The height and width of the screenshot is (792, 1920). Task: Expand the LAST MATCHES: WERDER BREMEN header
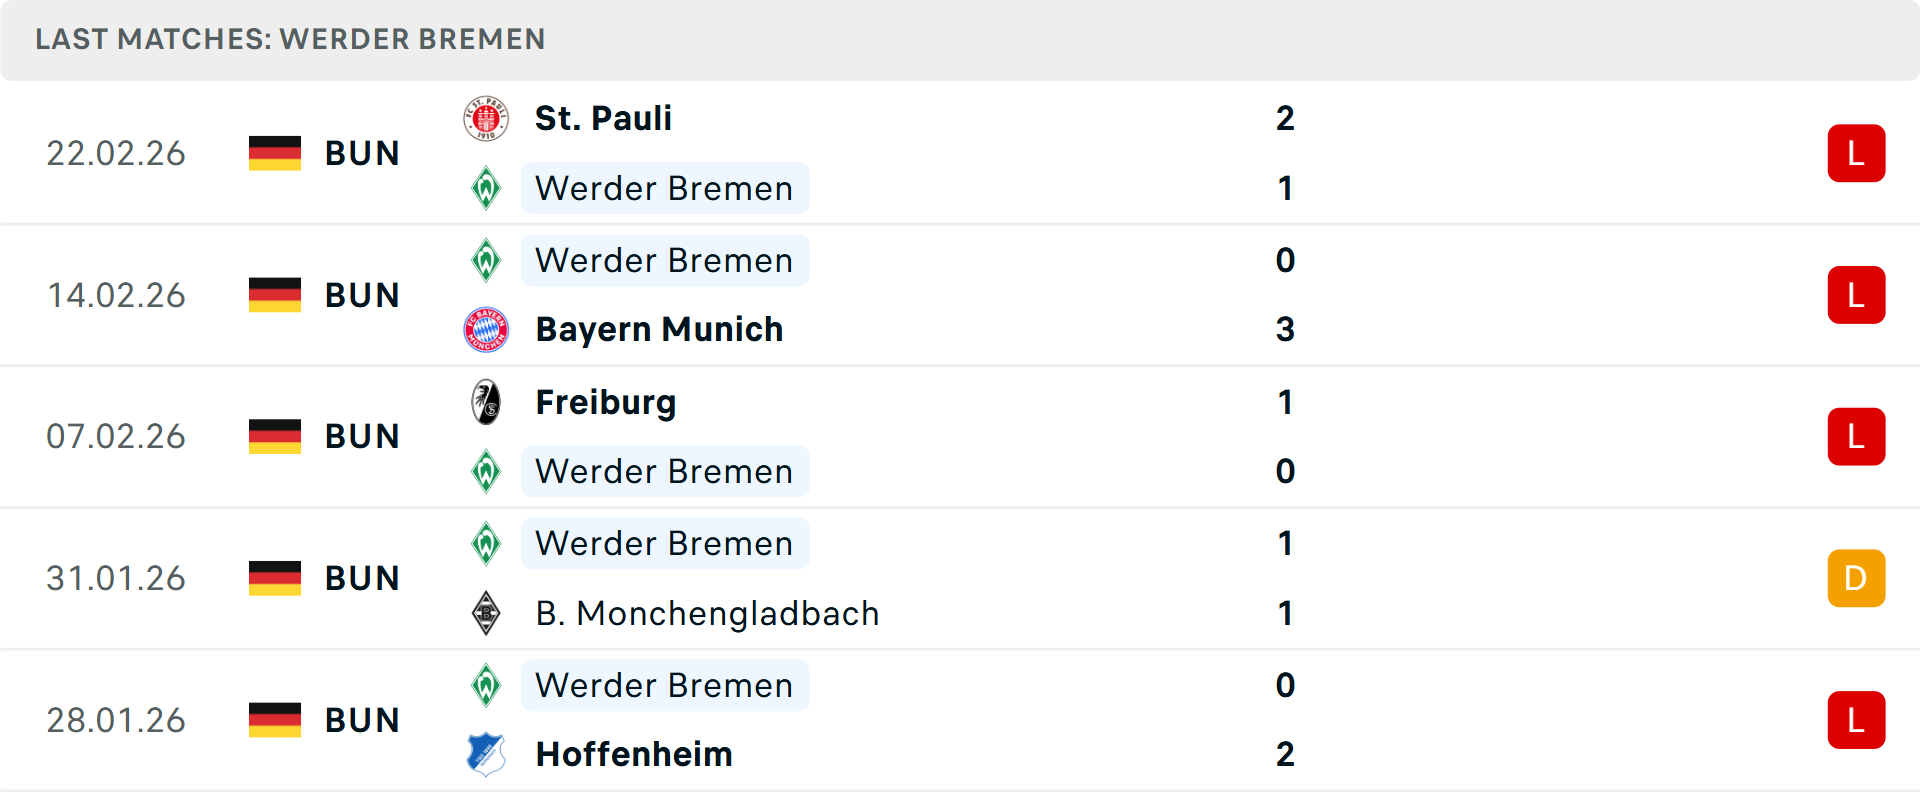(290, 40)
